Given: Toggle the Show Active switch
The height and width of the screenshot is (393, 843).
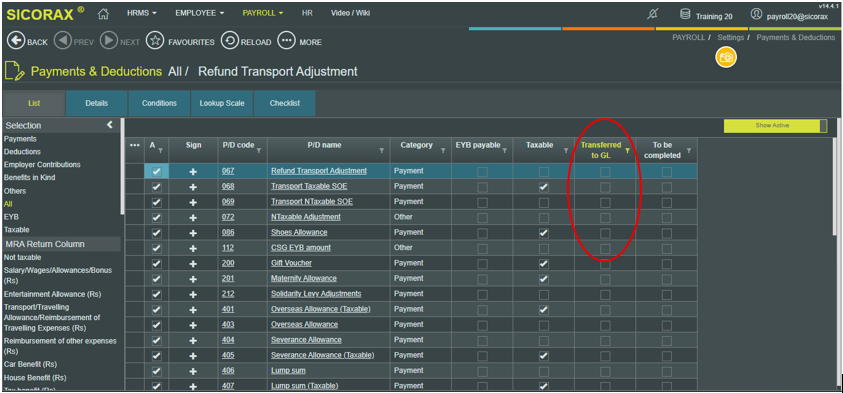Looking at the screenshot, I should [775, 126].
